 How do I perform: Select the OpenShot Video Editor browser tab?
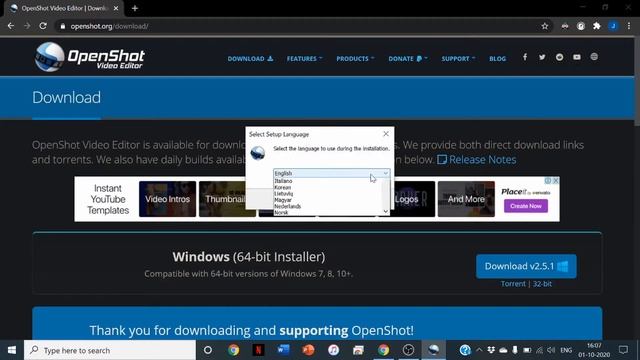point(64,8)
